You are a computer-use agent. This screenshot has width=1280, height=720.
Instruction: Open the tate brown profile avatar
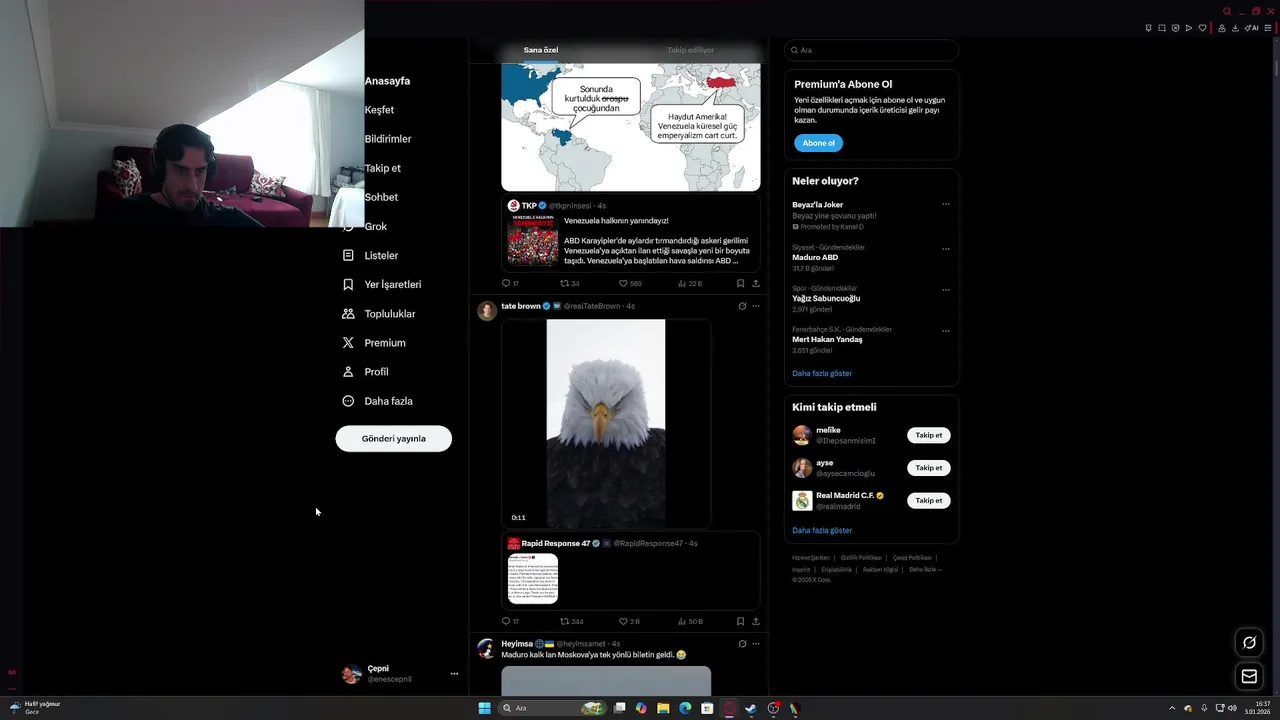tap(487, 310)
